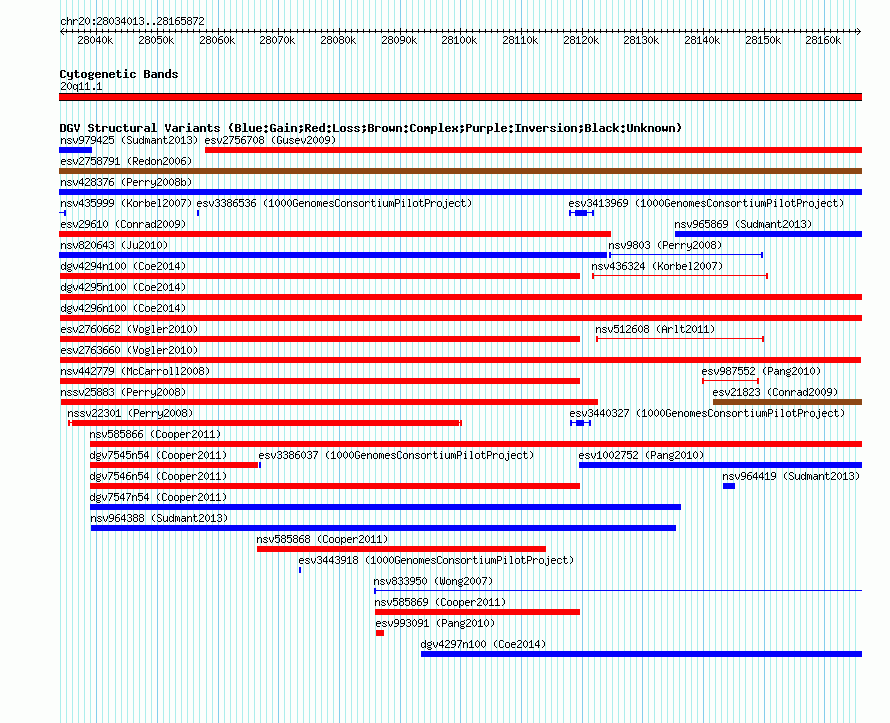
Task: Click nsv512608 (Arlt2011) label
Action: point(655,329)
